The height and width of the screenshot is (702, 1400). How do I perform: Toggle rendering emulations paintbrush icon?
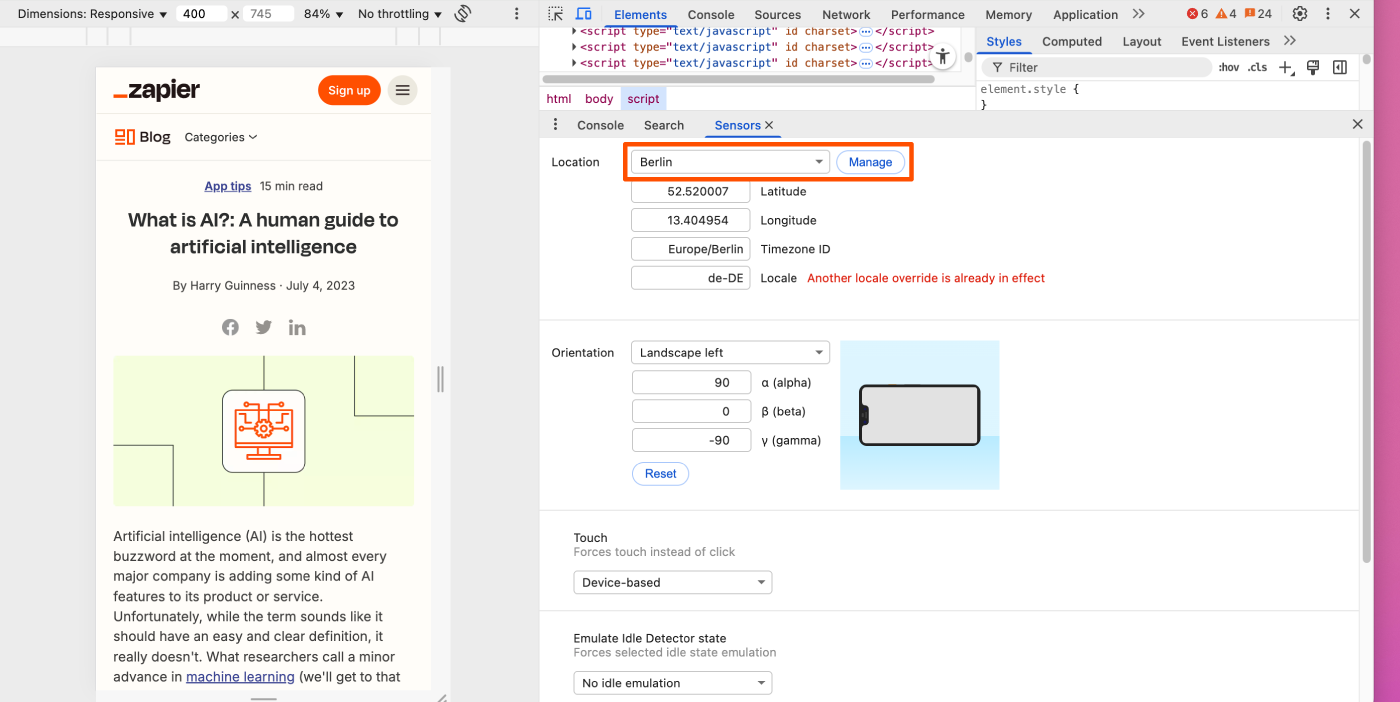[1313, 67]
